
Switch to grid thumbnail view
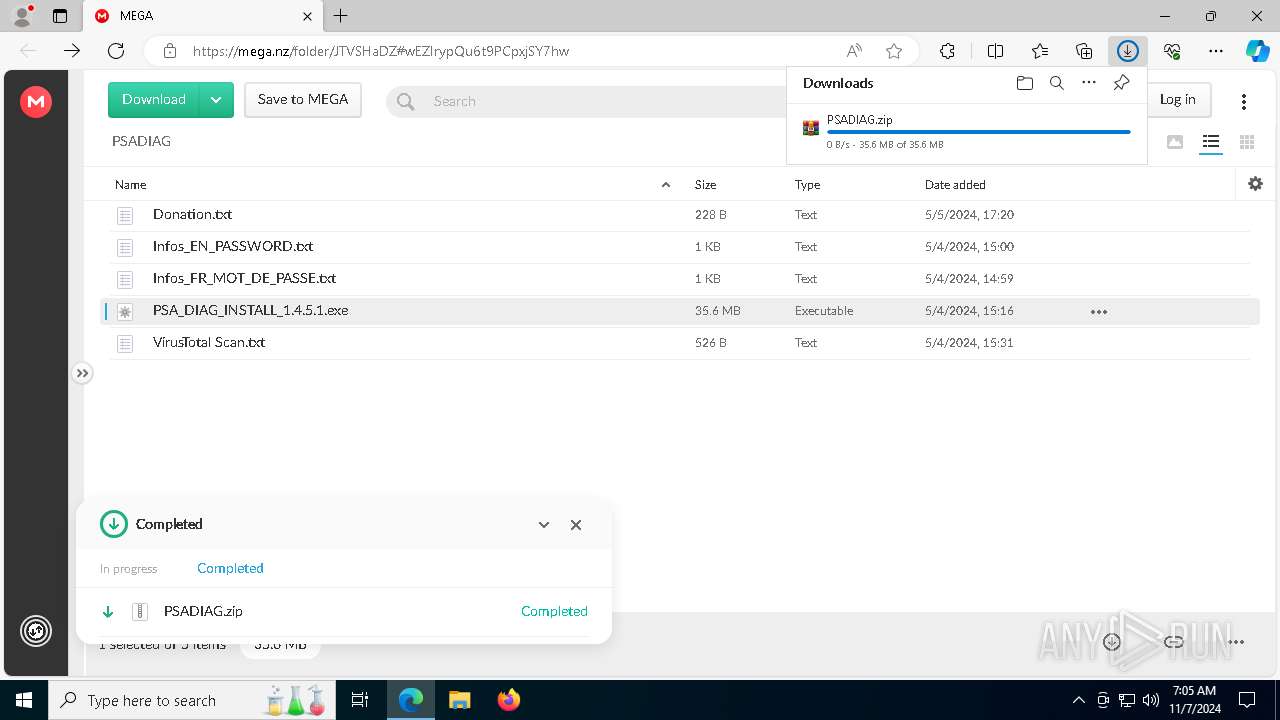click(x=1247, y=142)
